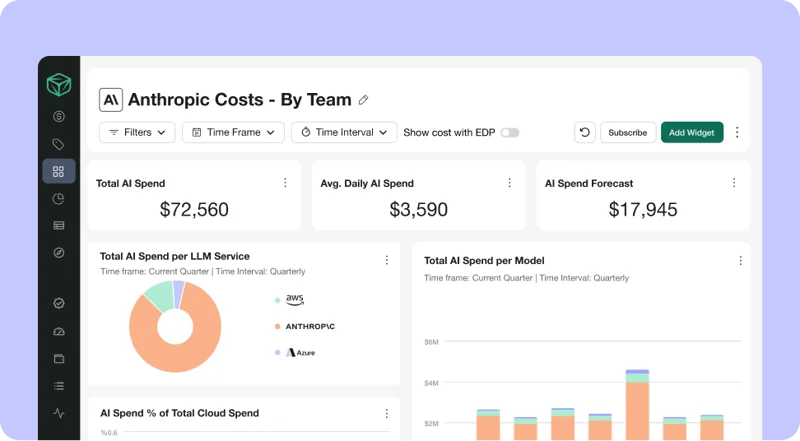Select the dashboards grid icon in sidebar

(x=59, y=172)
